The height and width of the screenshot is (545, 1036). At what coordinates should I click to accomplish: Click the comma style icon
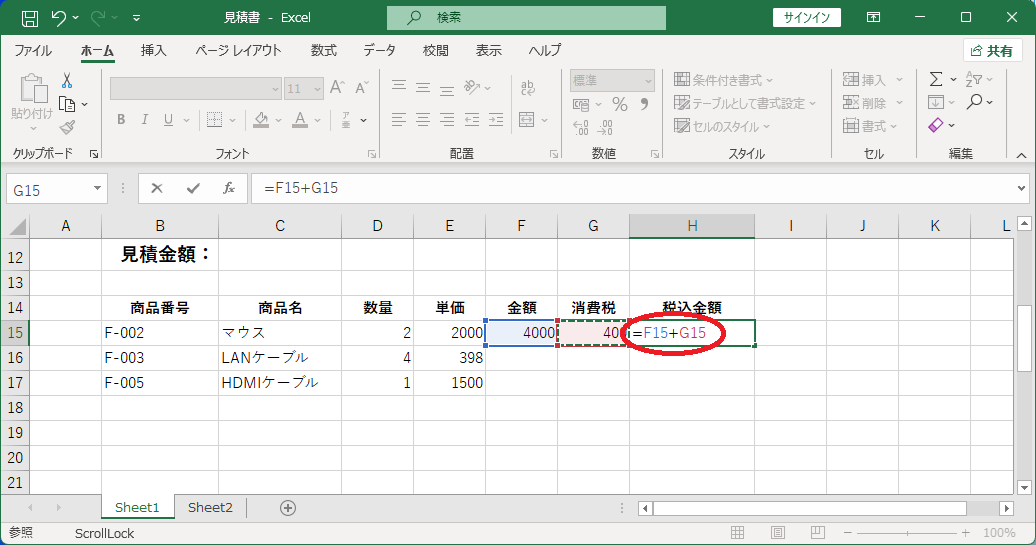[x=644, y=104]
